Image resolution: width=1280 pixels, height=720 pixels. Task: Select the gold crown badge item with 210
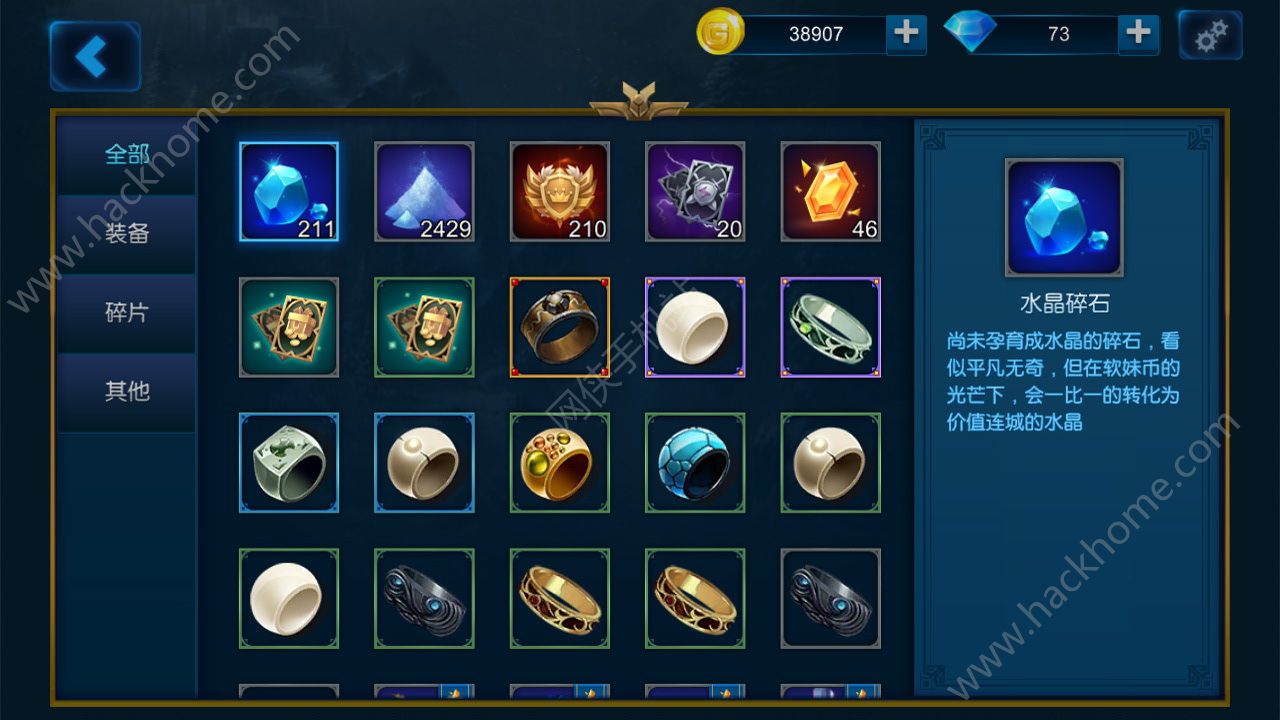click(x=560, y=192)
